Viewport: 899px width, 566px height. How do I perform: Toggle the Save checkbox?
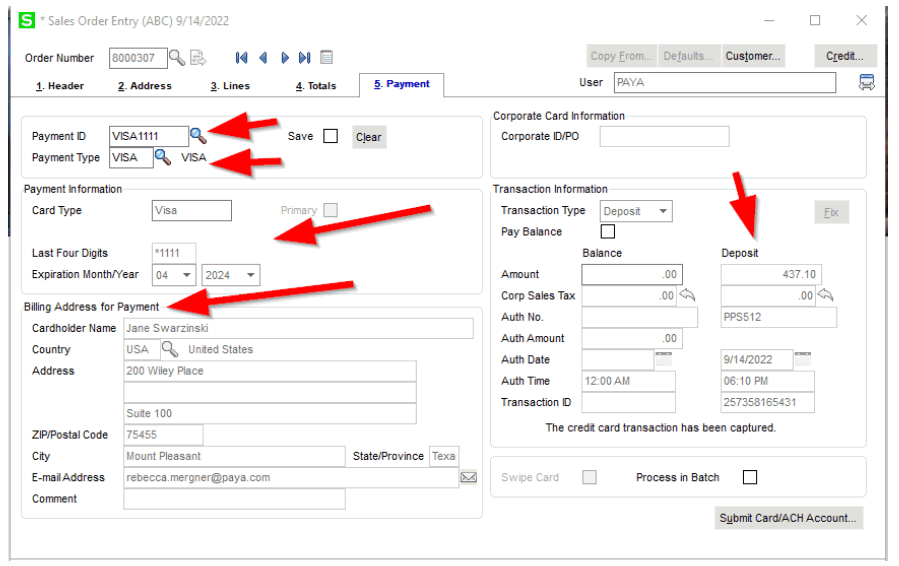pos(330,136)
